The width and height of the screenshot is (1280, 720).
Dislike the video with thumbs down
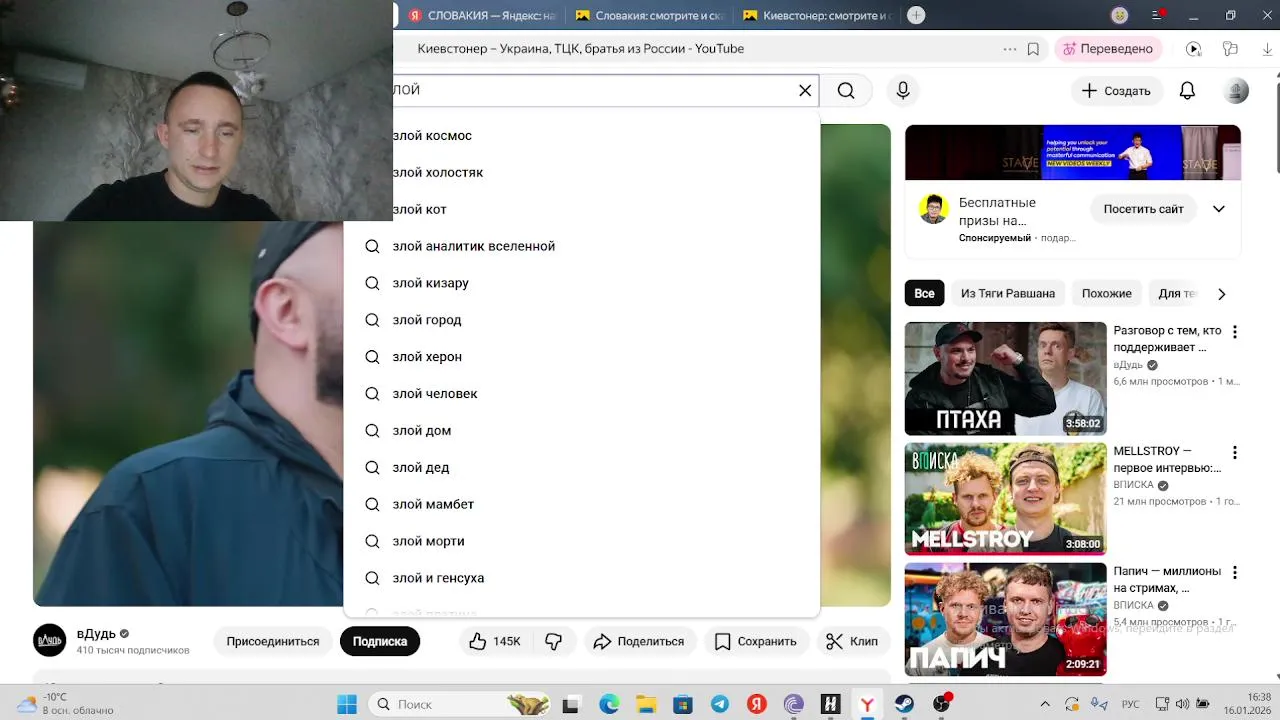(553, 641)
